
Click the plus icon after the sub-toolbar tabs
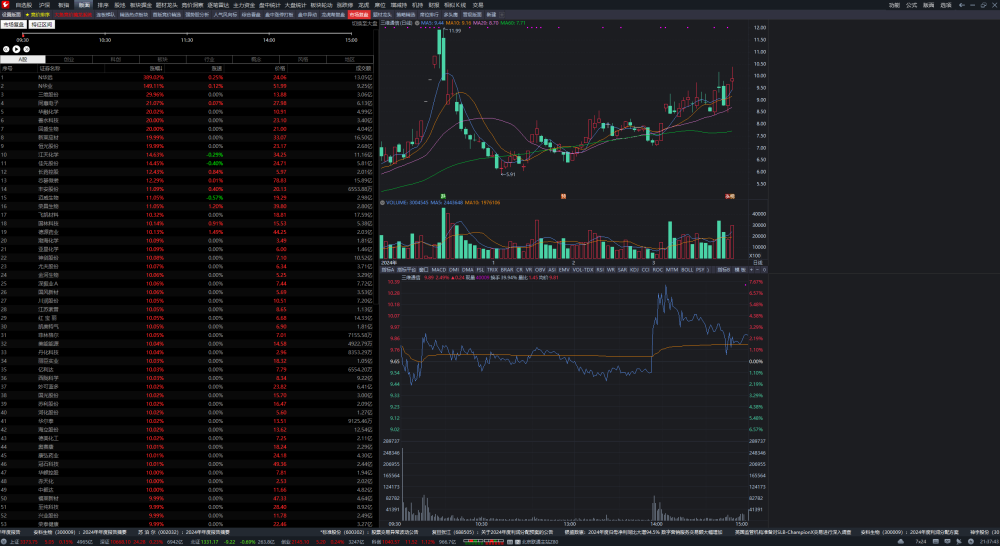tap(503, 14)
